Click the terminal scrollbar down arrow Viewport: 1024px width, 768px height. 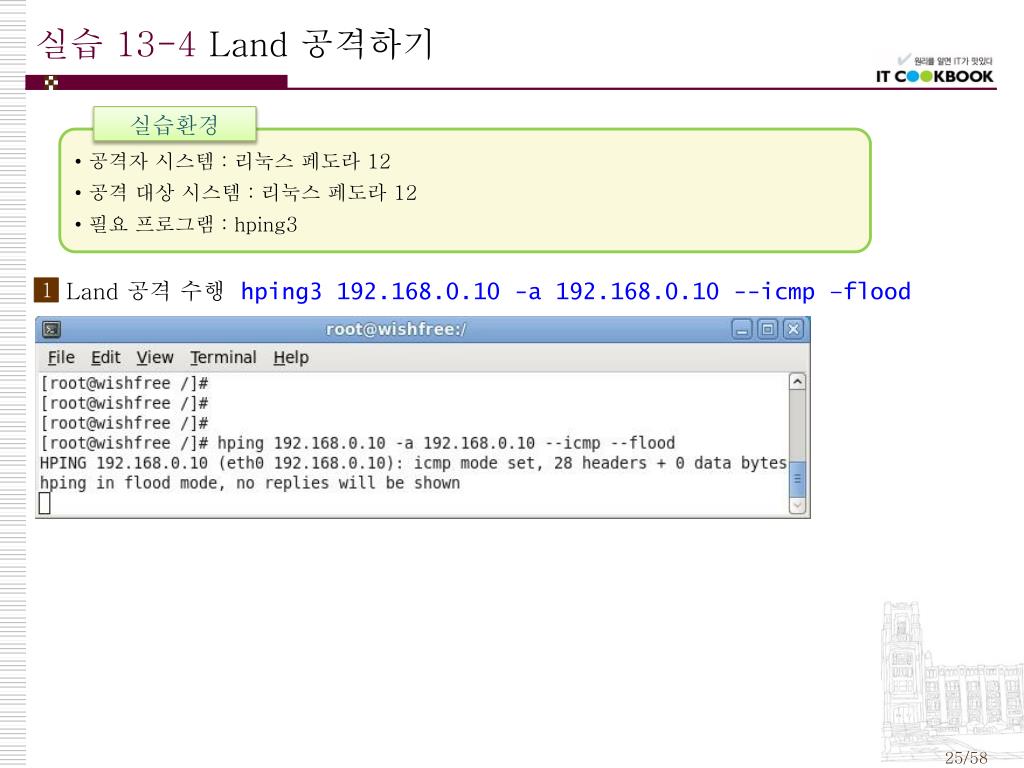pyautogui.click(x=797, y=505)
